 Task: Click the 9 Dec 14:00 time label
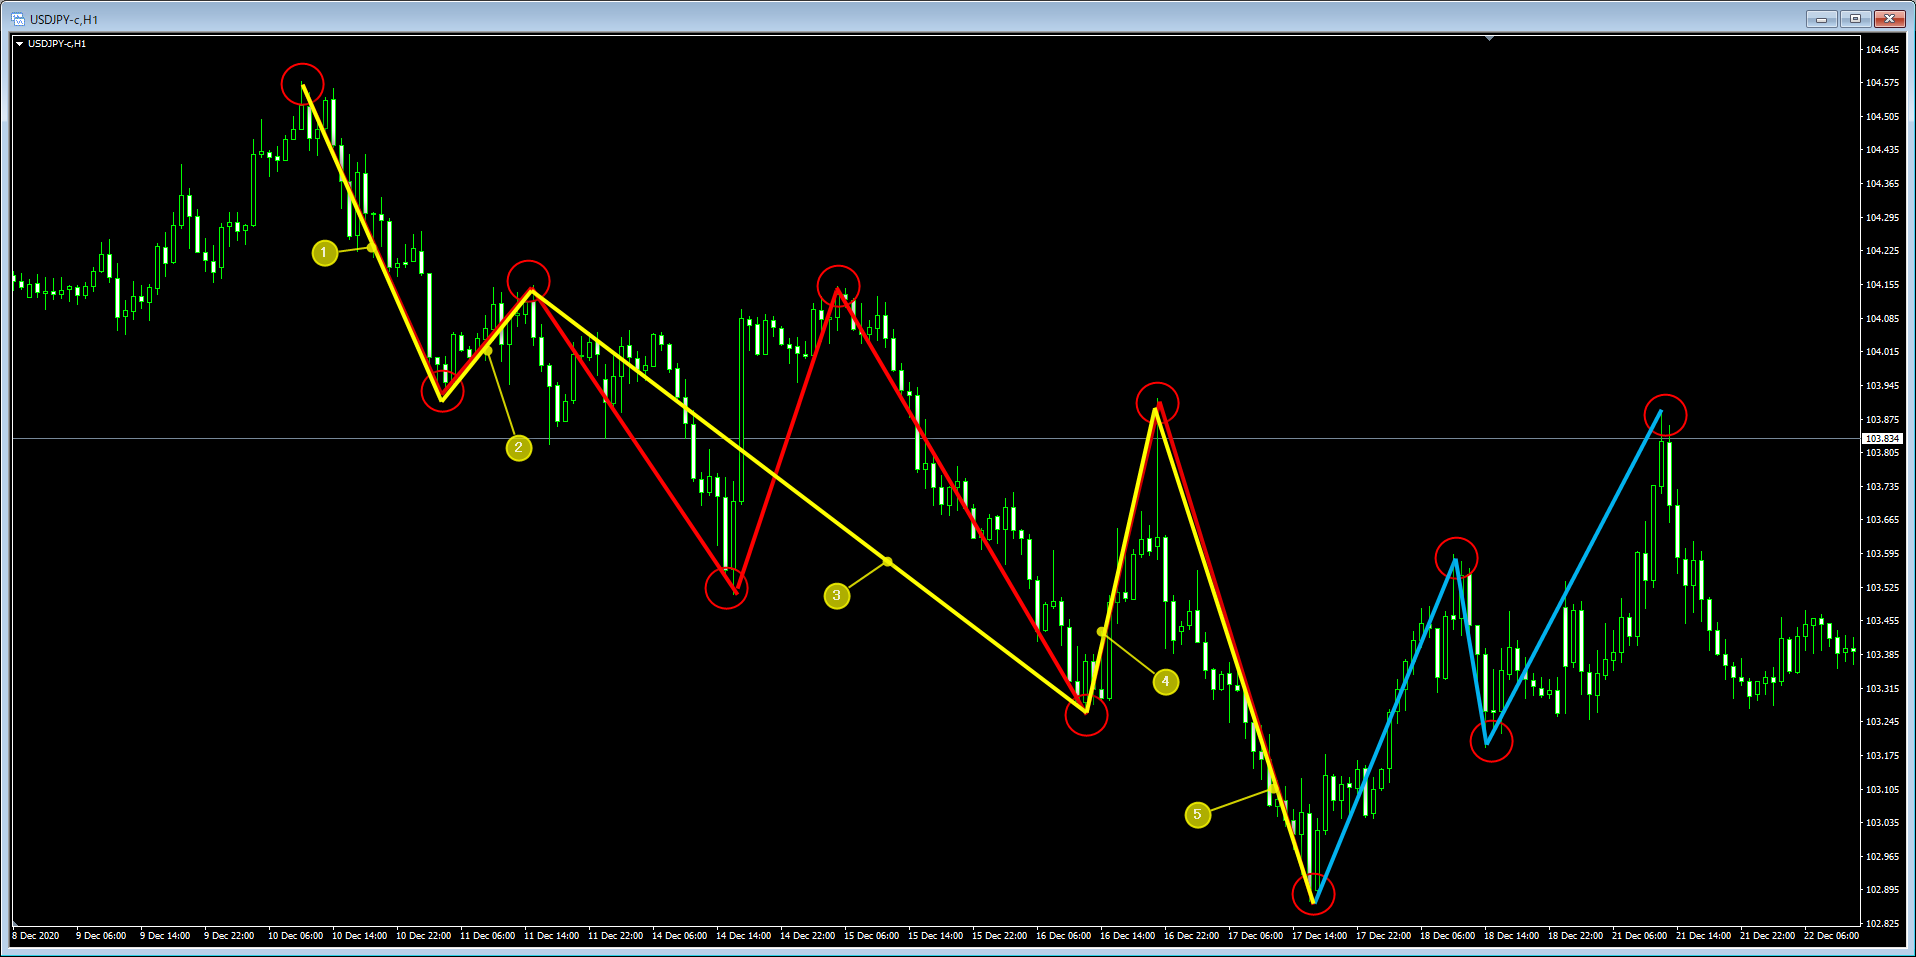(165, 936)
